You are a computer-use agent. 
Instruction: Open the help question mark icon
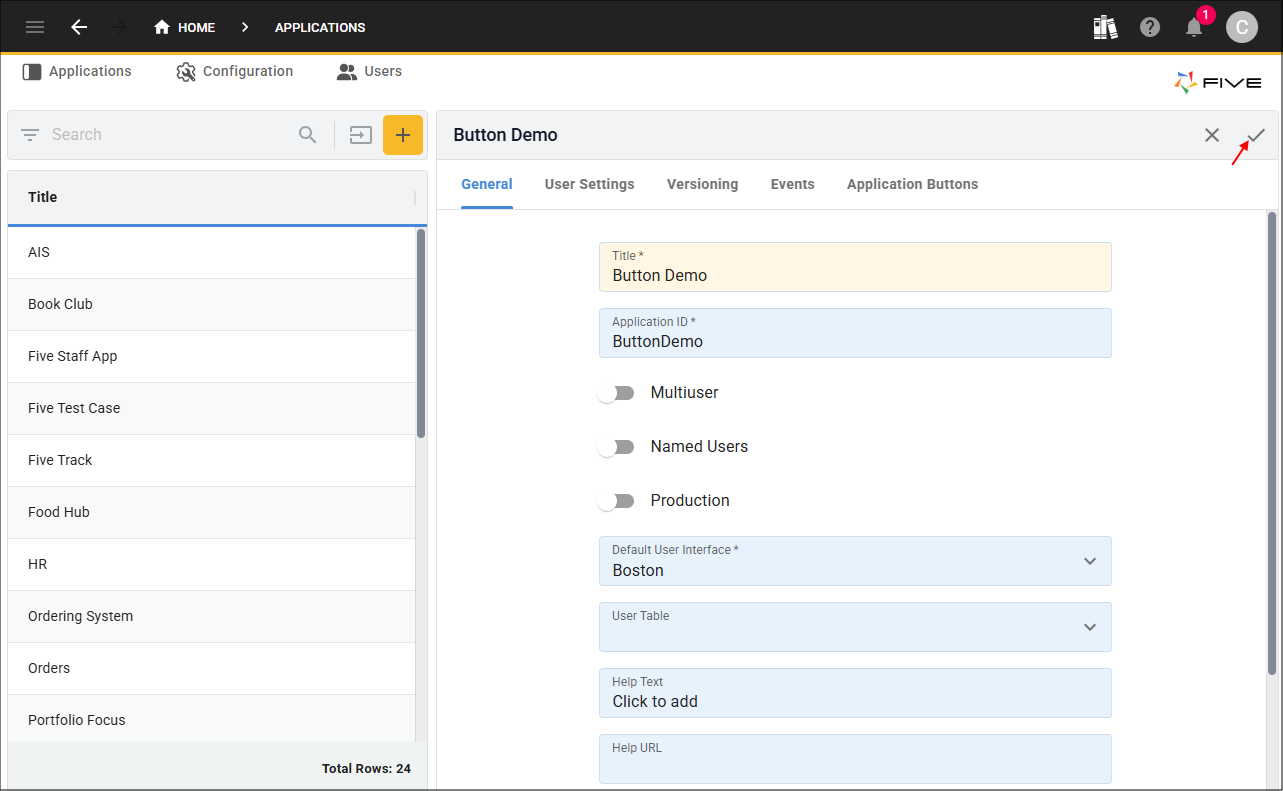(1150, 27)
